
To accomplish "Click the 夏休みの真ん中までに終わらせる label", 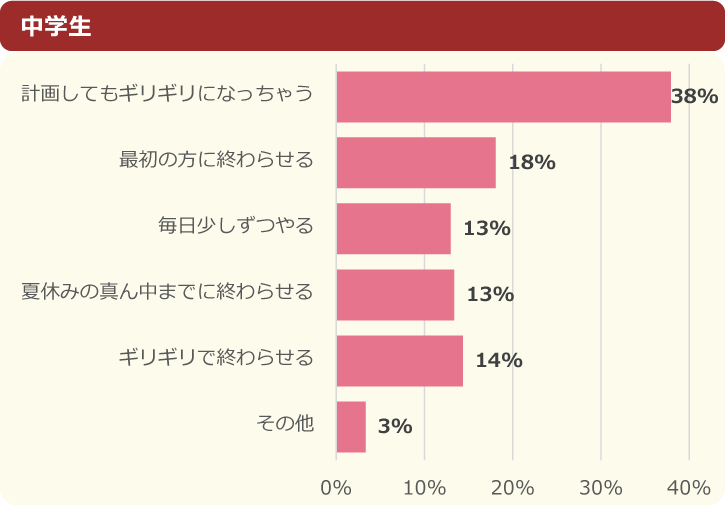I will [x=168, y=292].
